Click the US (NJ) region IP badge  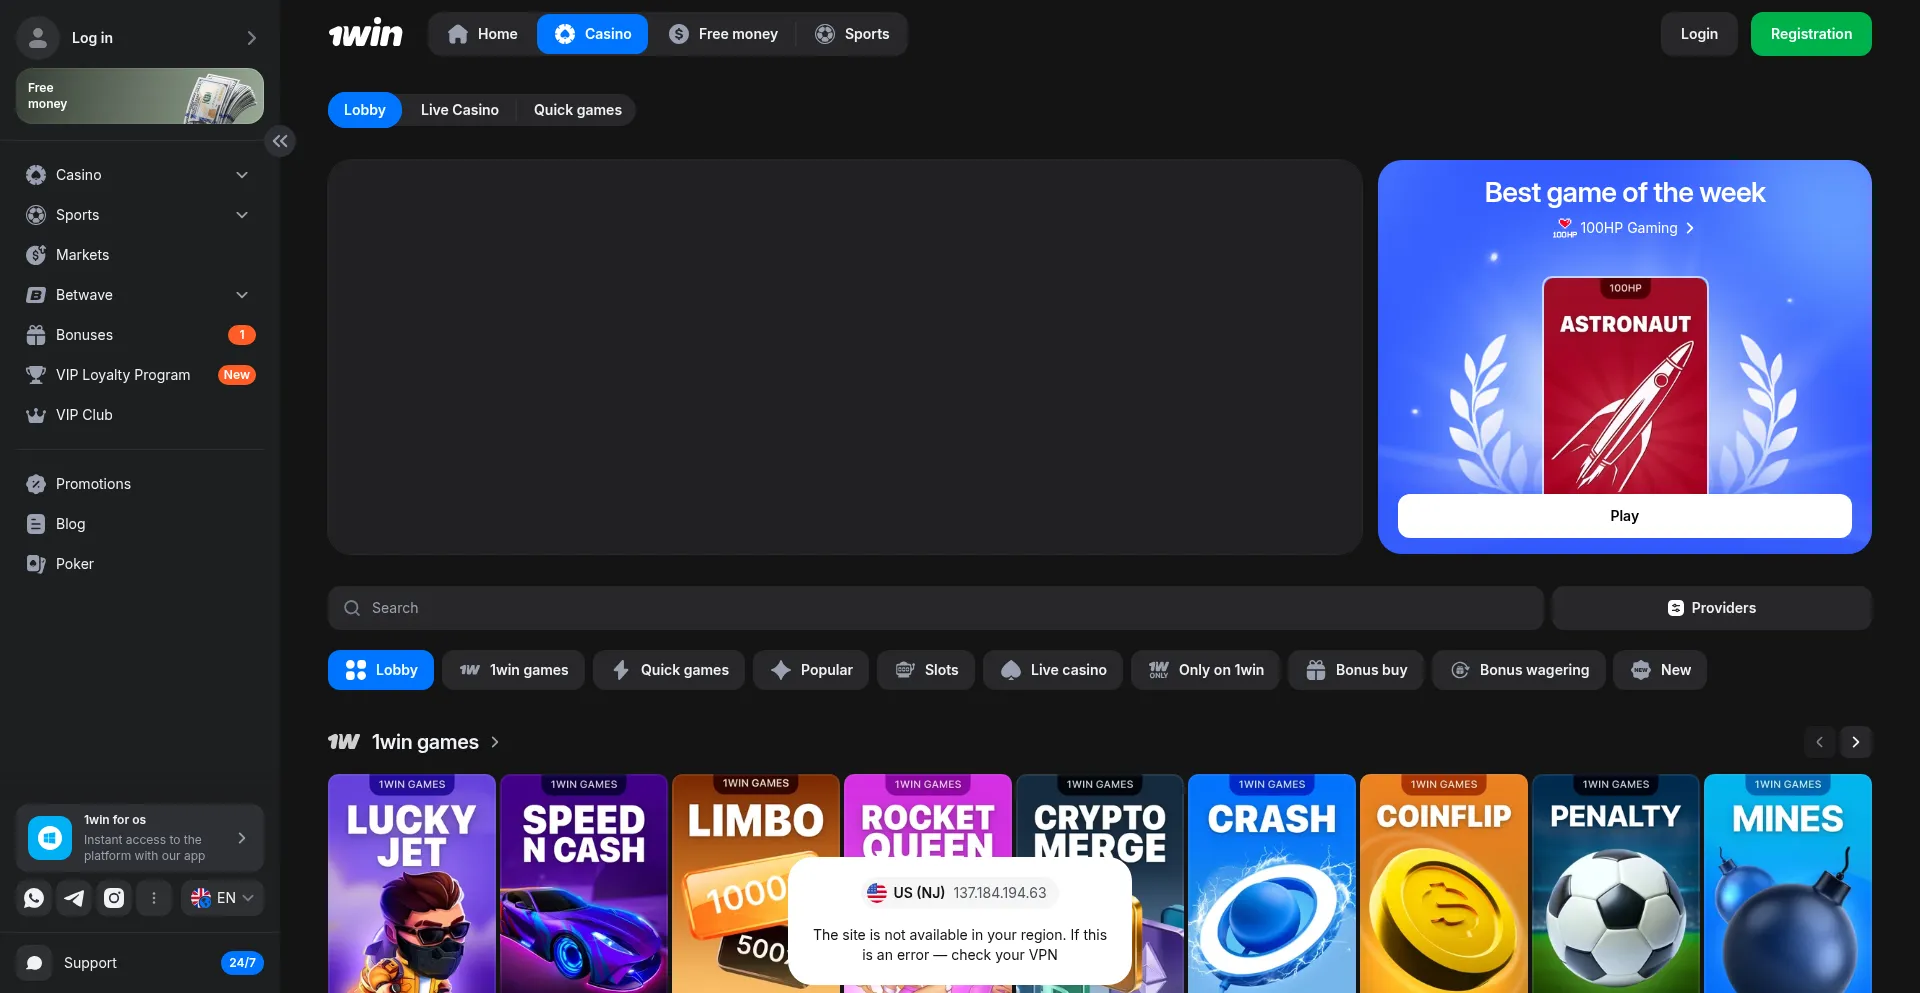pyautogui.click(x=960, y=893)
